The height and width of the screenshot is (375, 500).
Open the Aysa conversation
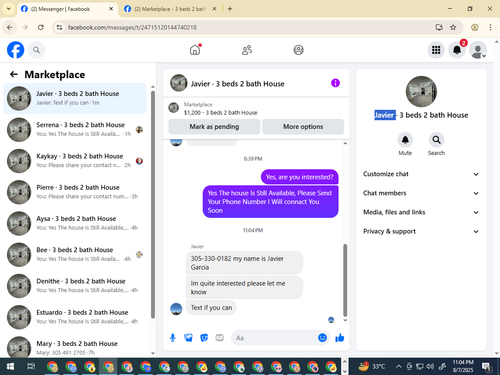pos(75,223)
